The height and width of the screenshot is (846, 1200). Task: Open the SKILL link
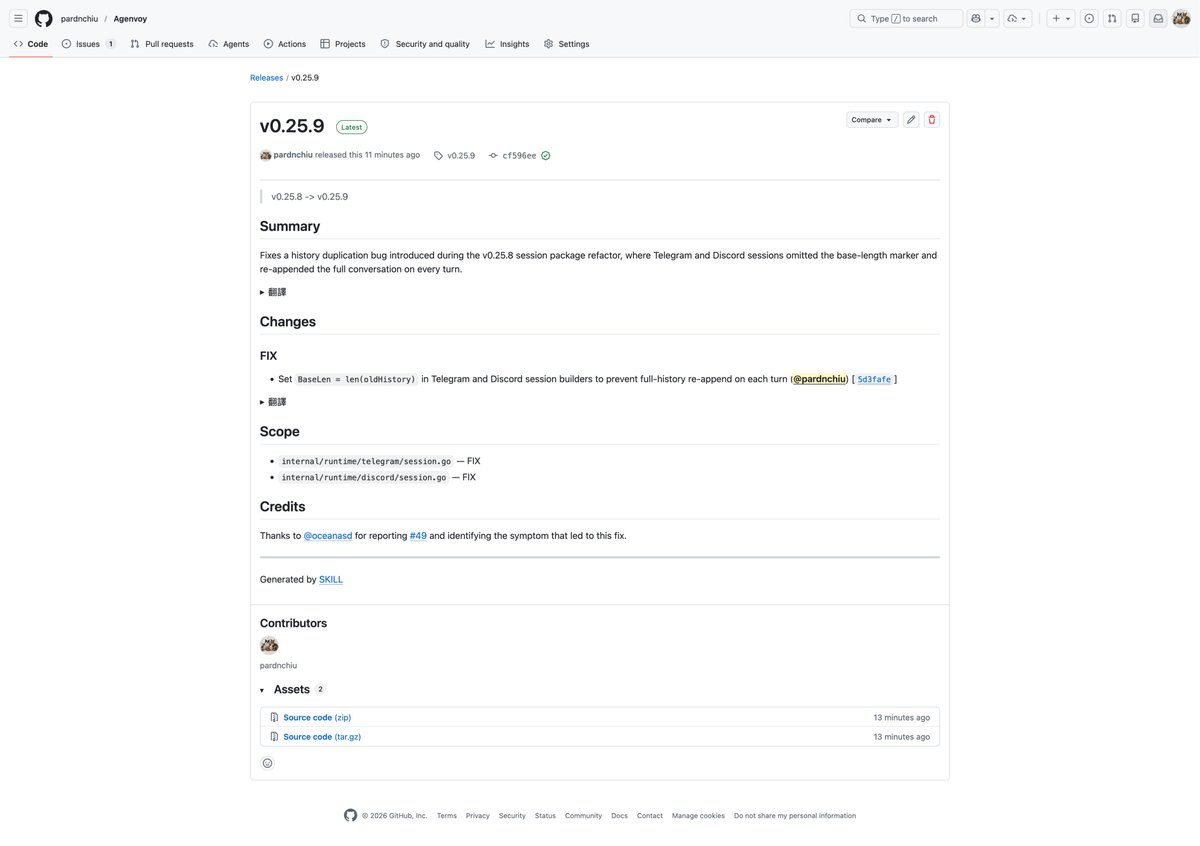(x=331, y=580)
